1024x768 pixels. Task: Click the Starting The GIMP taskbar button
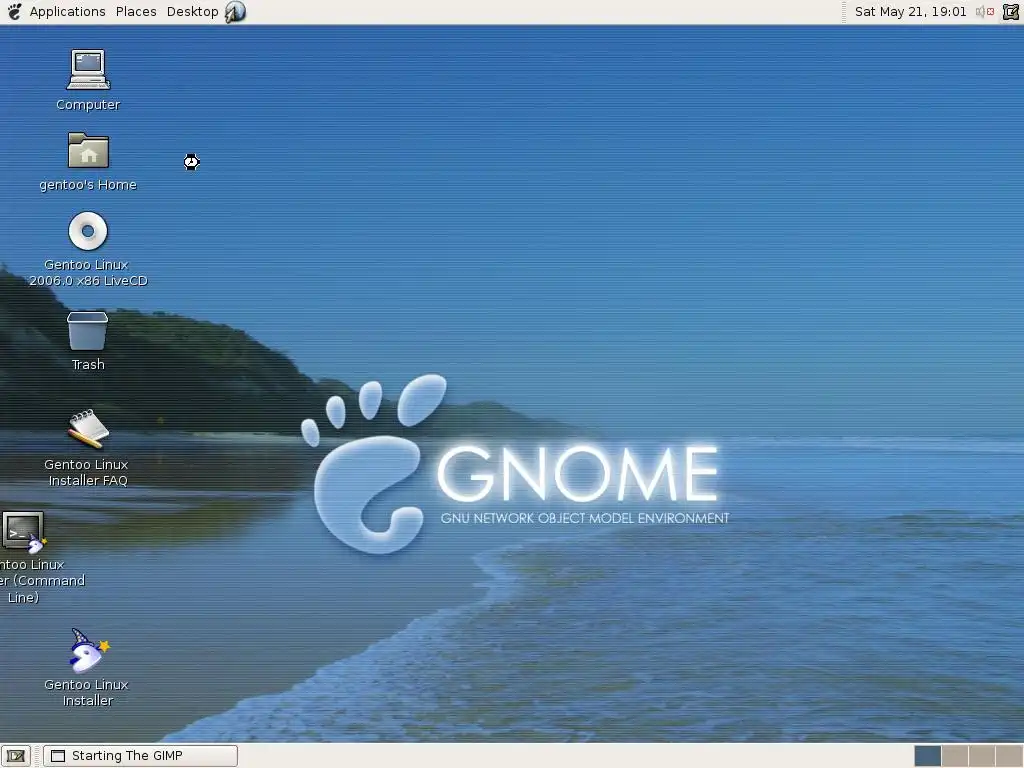coord(140,756)
